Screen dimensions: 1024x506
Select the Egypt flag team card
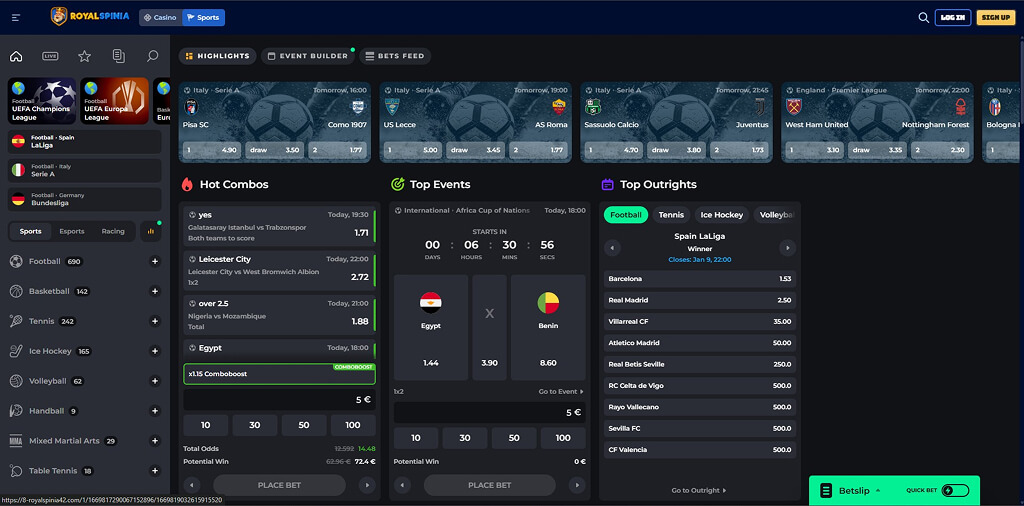pos(431,328)
